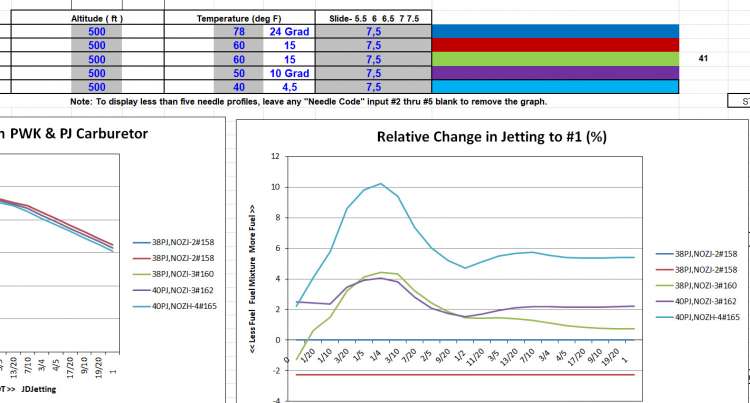This screenshot has height=403, width=750.
Task: Click the 40PJ,NOZI-3#162 legend entry in left chart
Action: (172, 290)
